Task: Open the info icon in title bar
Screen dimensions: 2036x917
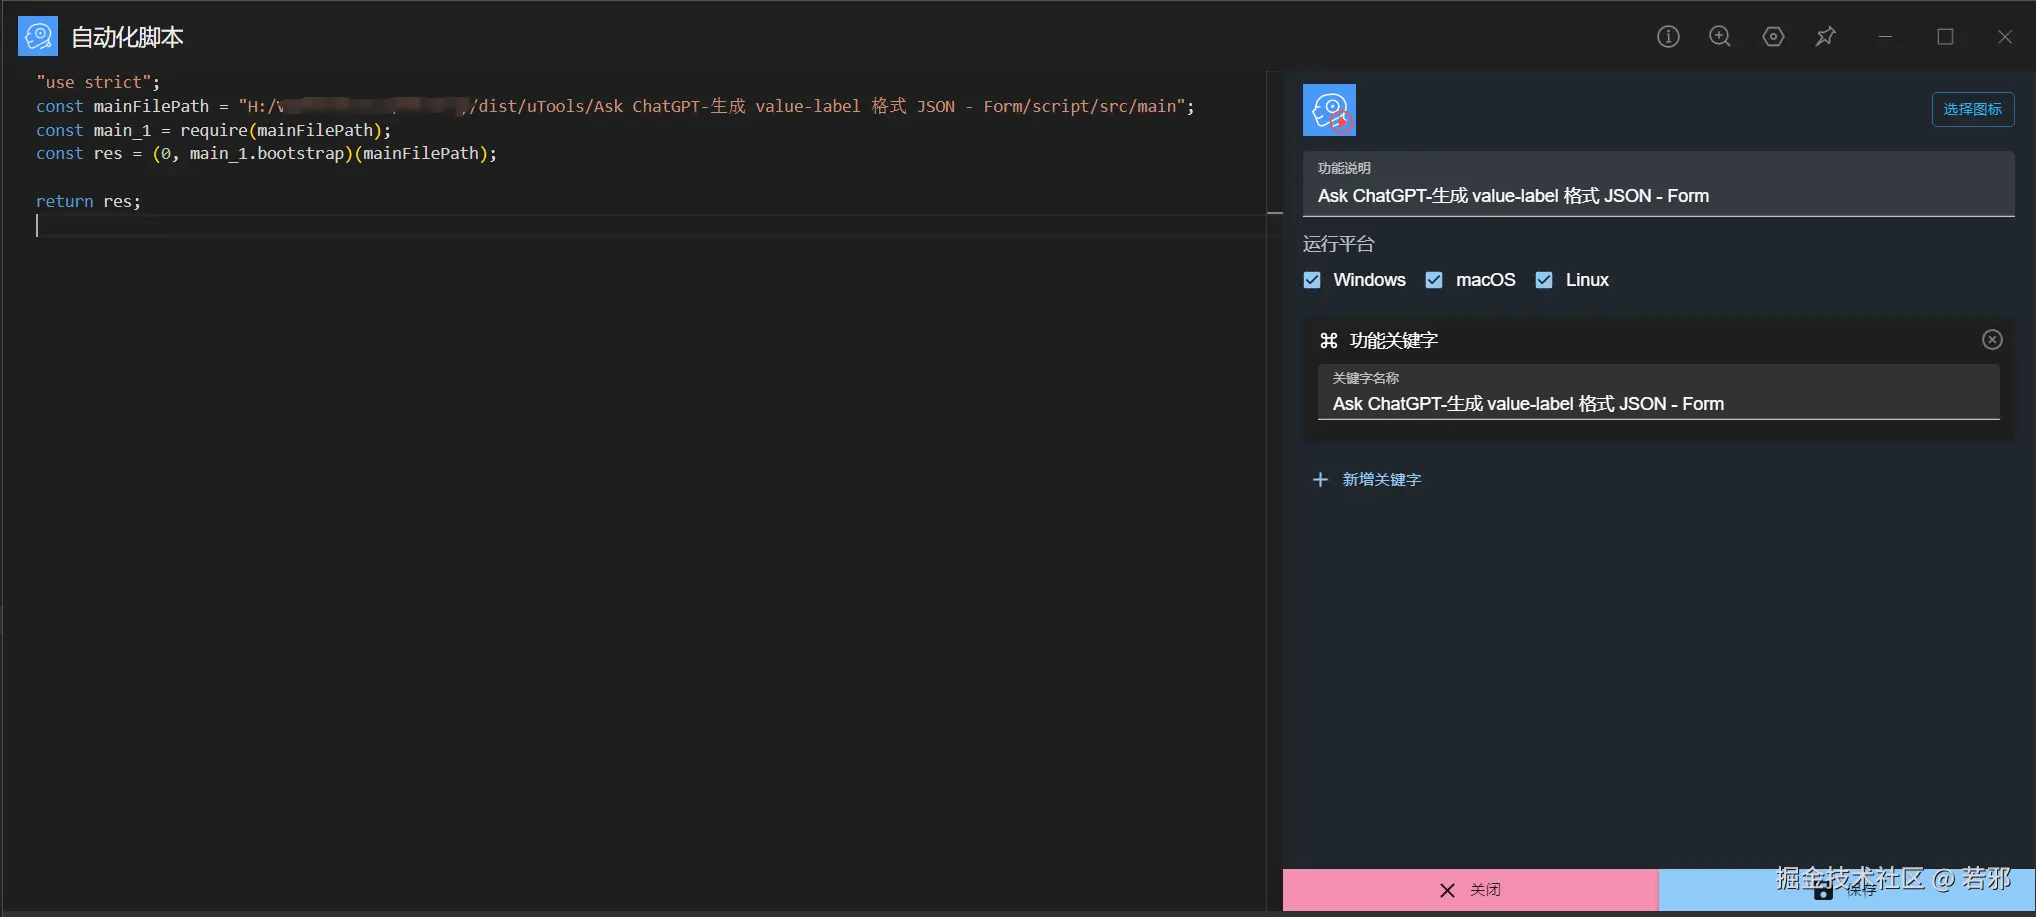Action: [x=1668, y=37]
